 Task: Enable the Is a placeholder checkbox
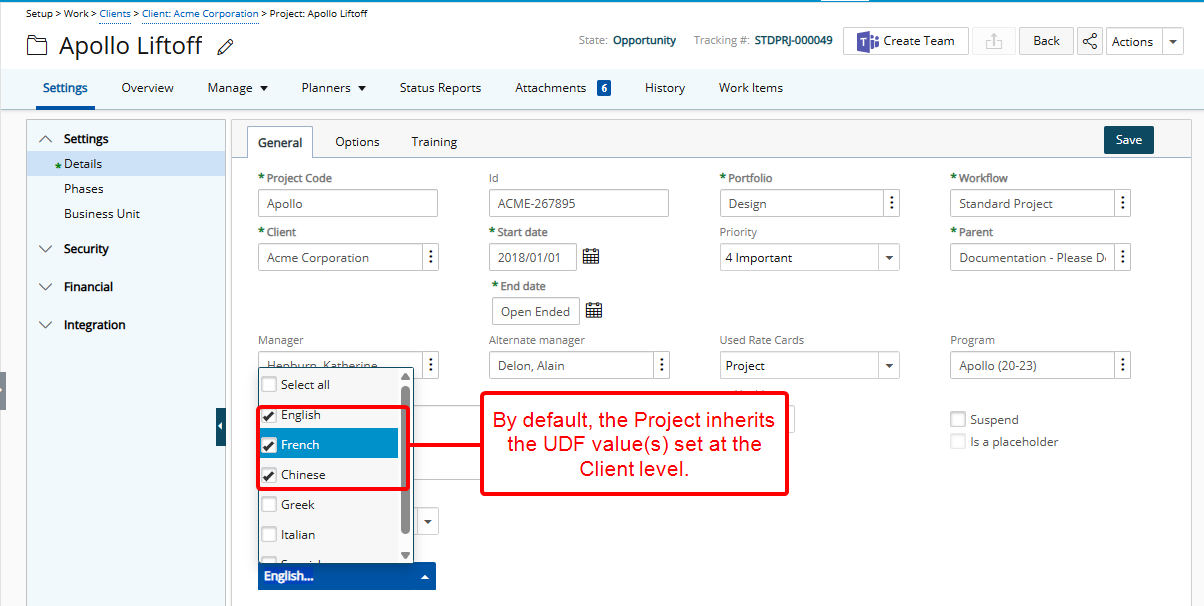[958, 441]
